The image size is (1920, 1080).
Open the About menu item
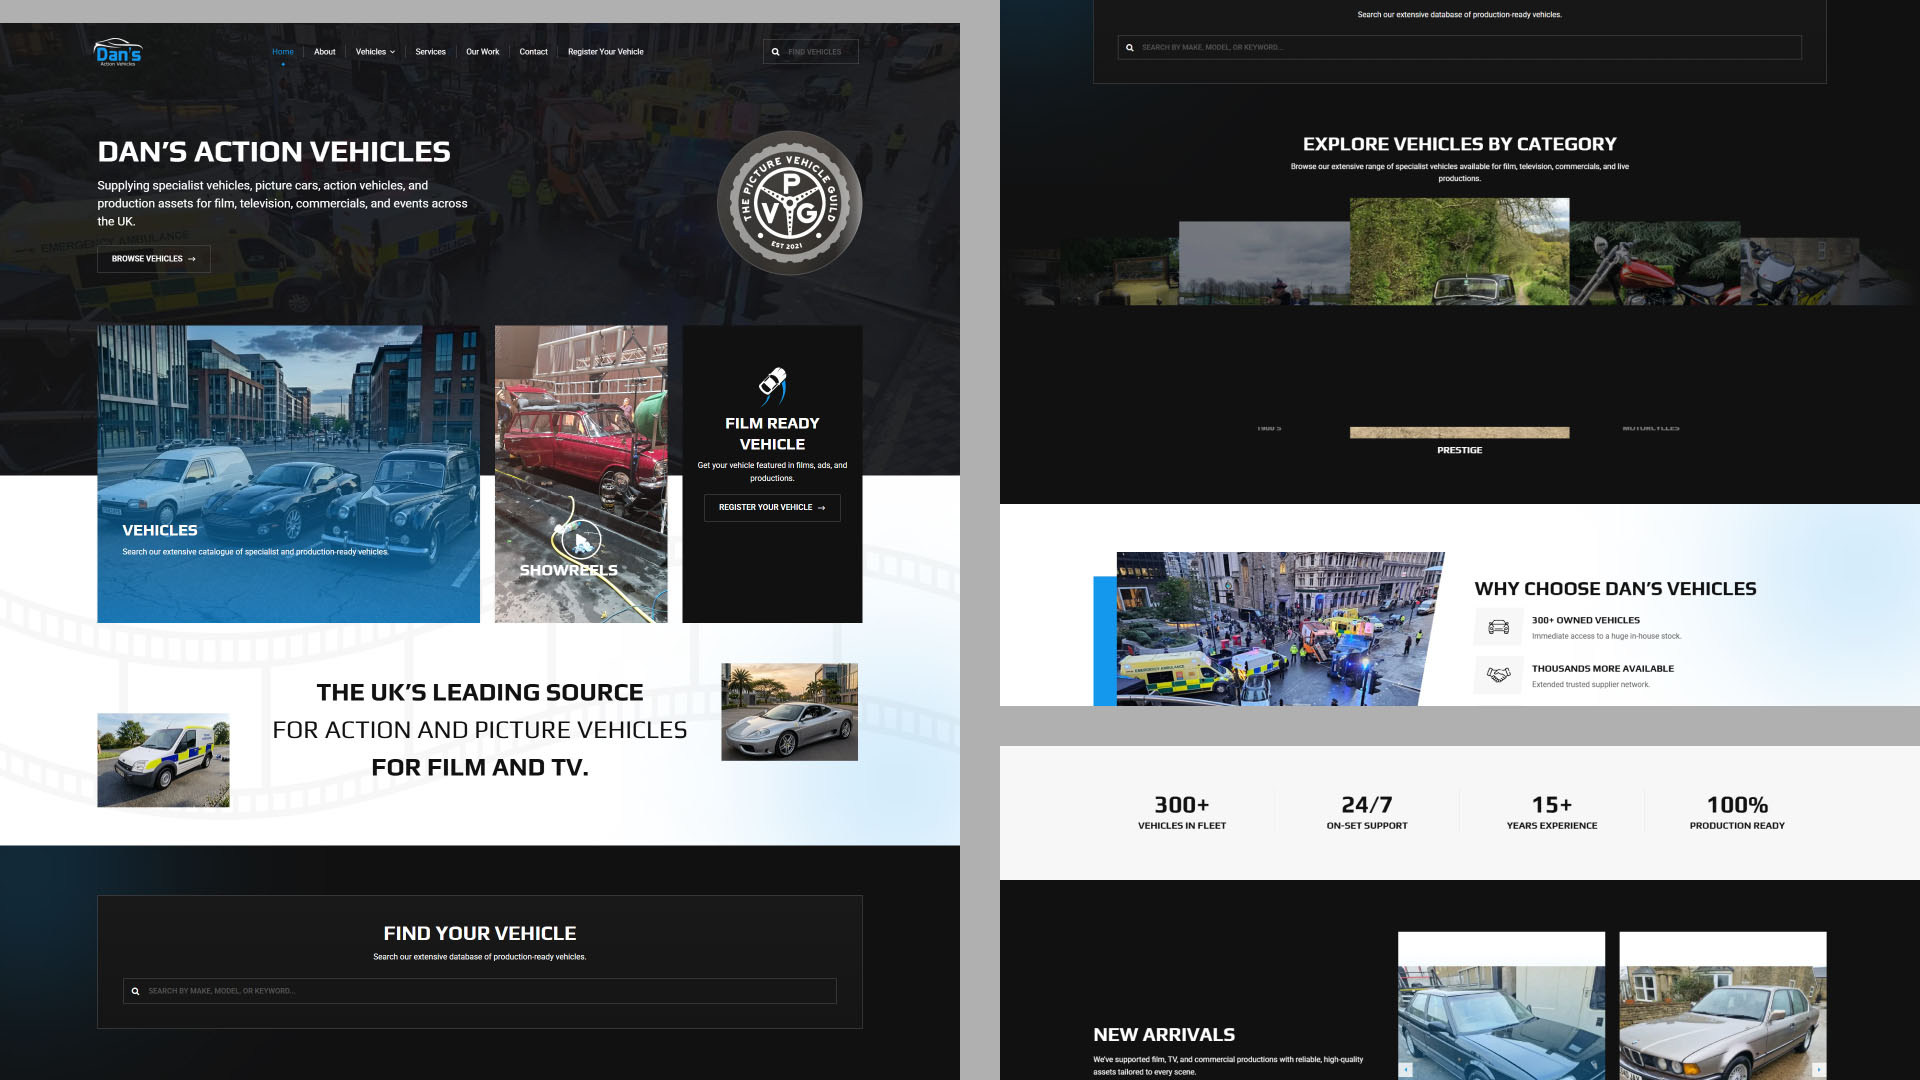325,52
